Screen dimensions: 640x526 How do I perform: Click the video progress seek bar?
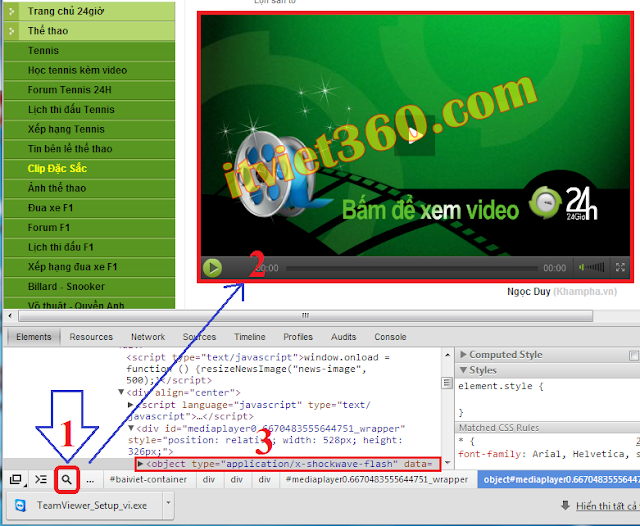click(x=412, y=268)
